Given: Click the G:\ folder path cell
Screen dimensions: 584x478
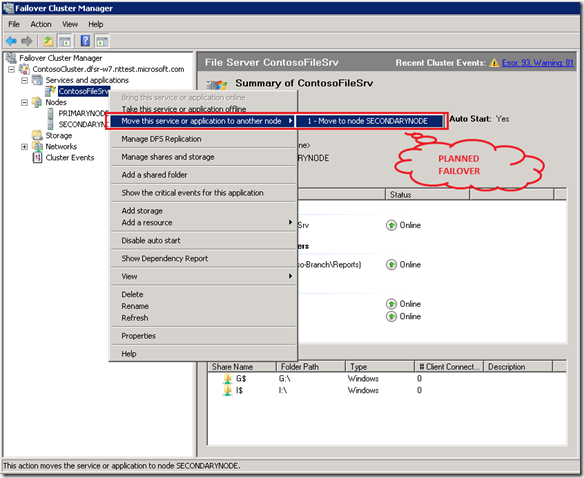Looking at the screenshot, I should pos(284,379).
